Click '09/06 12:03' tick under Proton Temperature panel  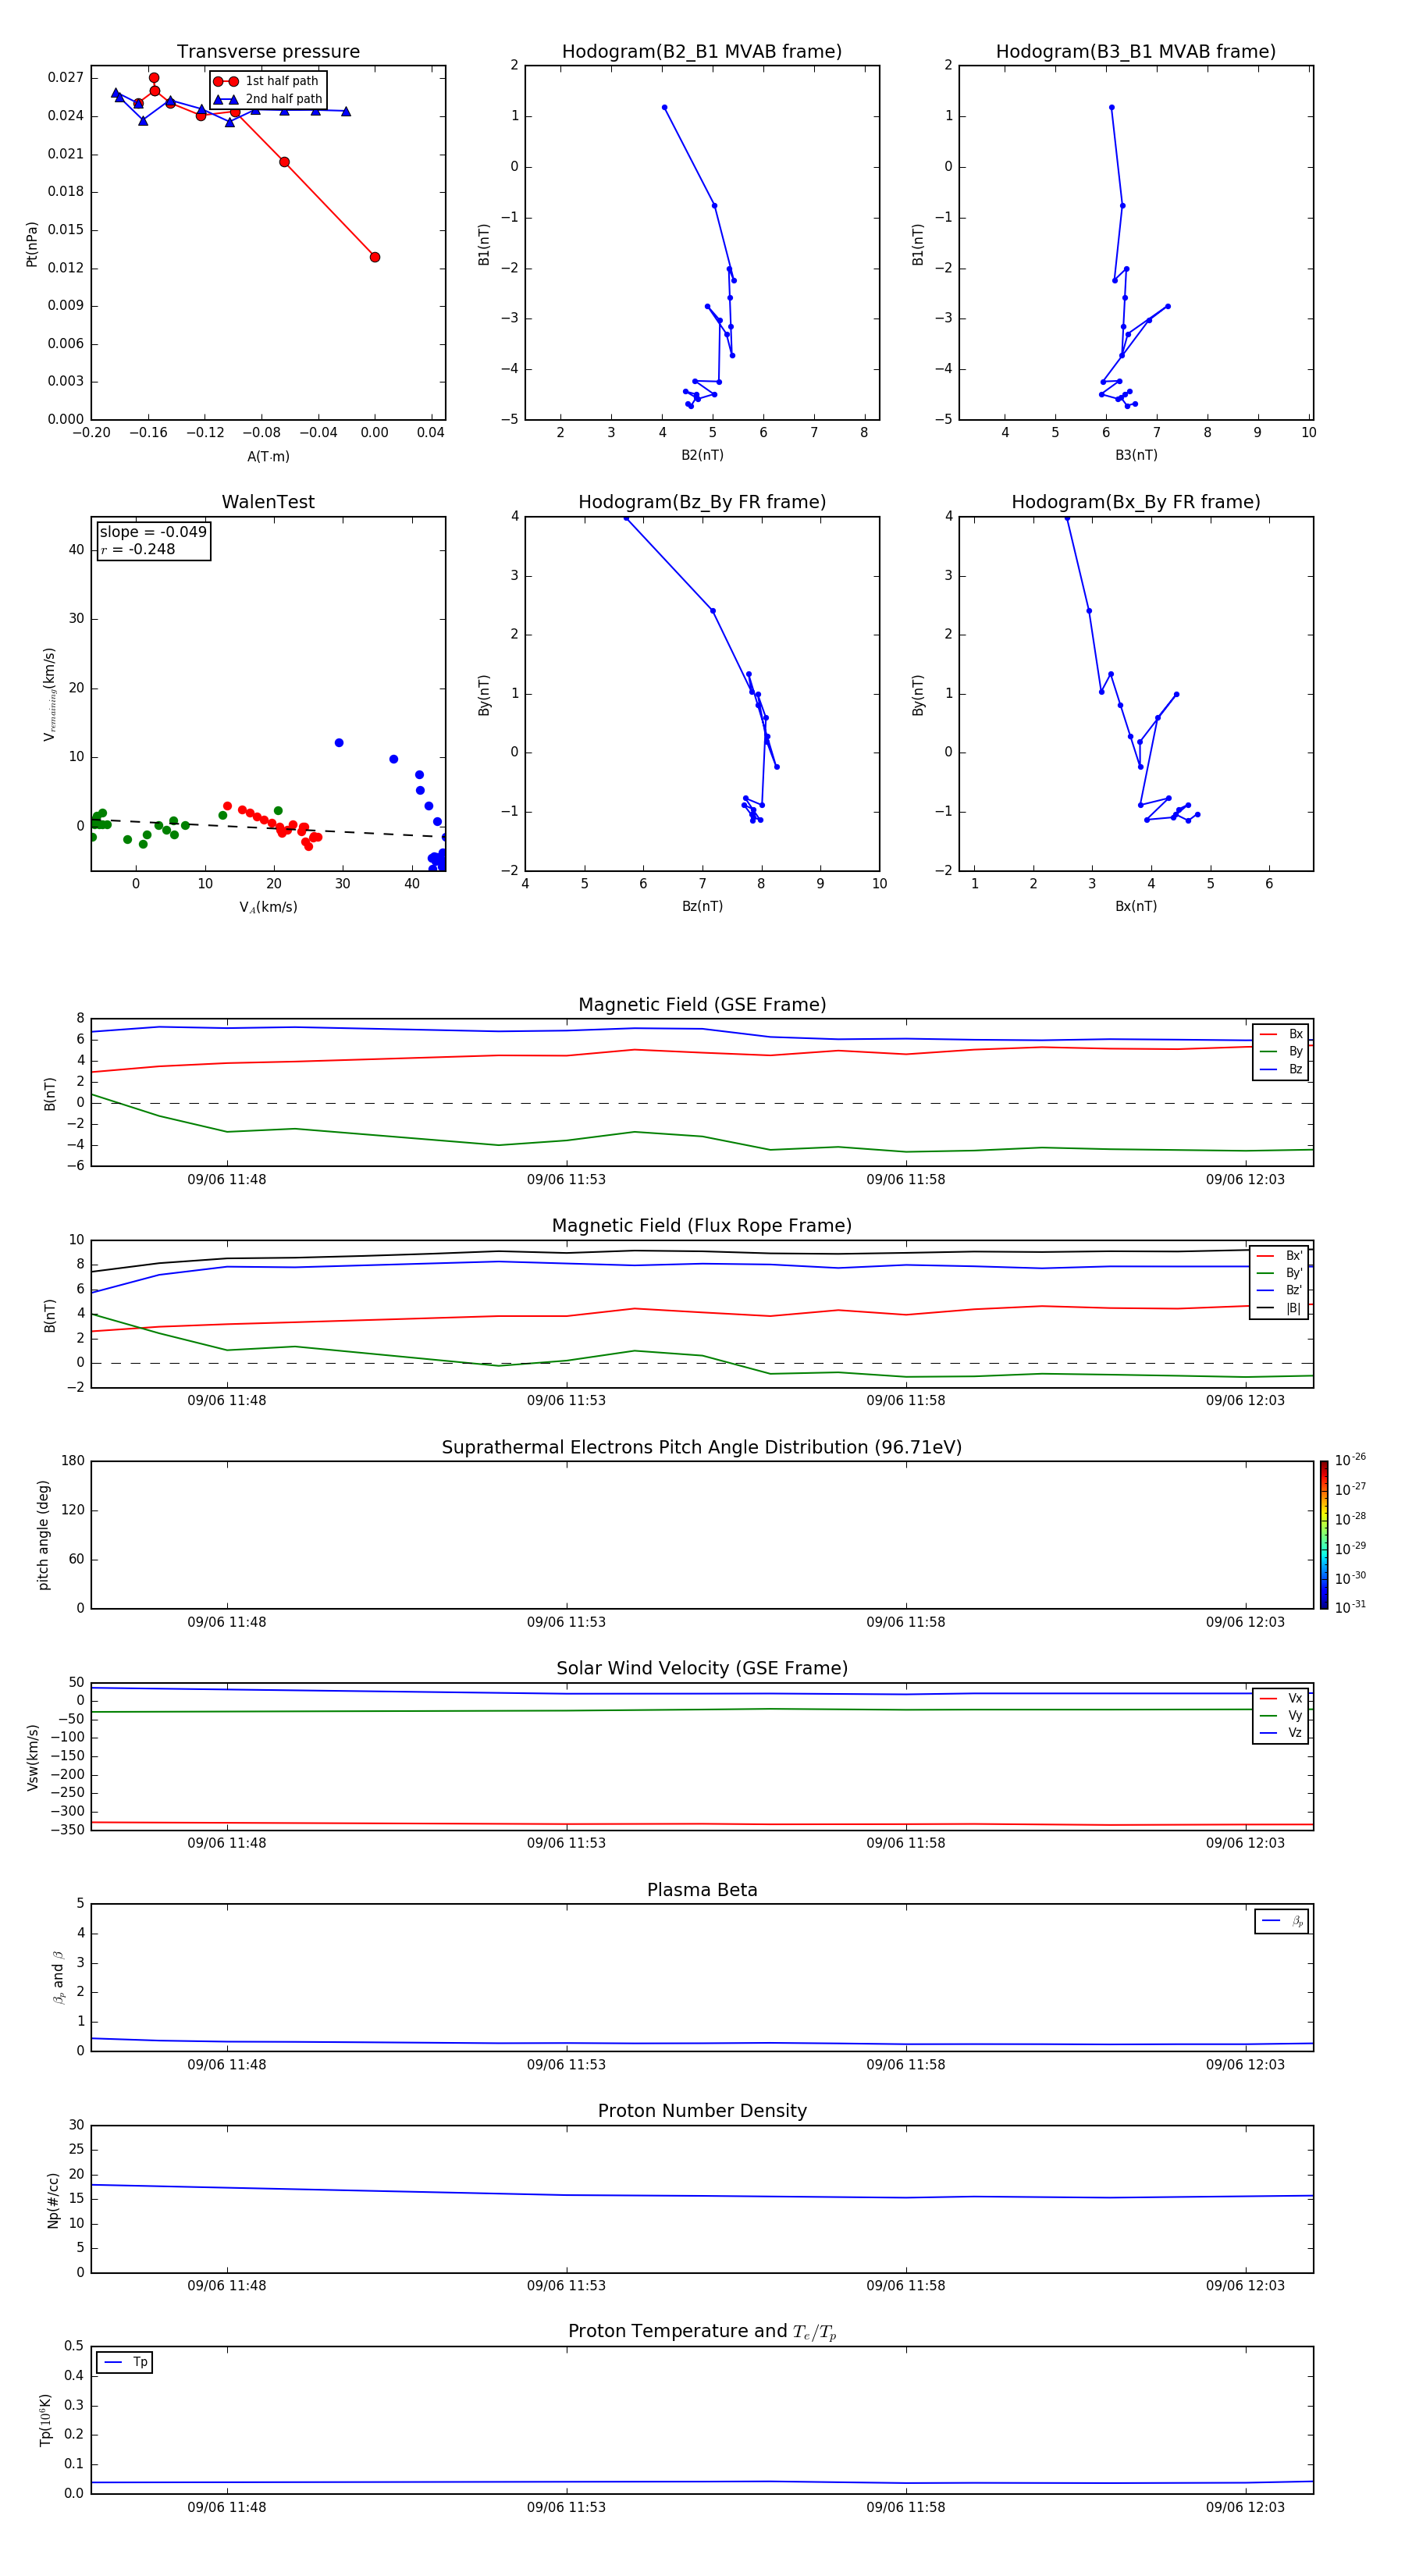point(1245,2507)
